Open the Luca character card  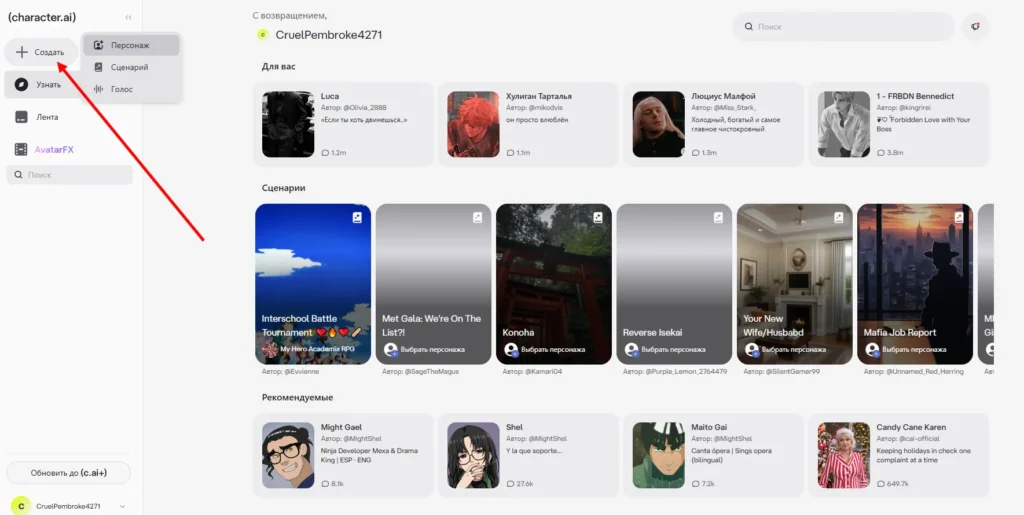pos(343,124)
